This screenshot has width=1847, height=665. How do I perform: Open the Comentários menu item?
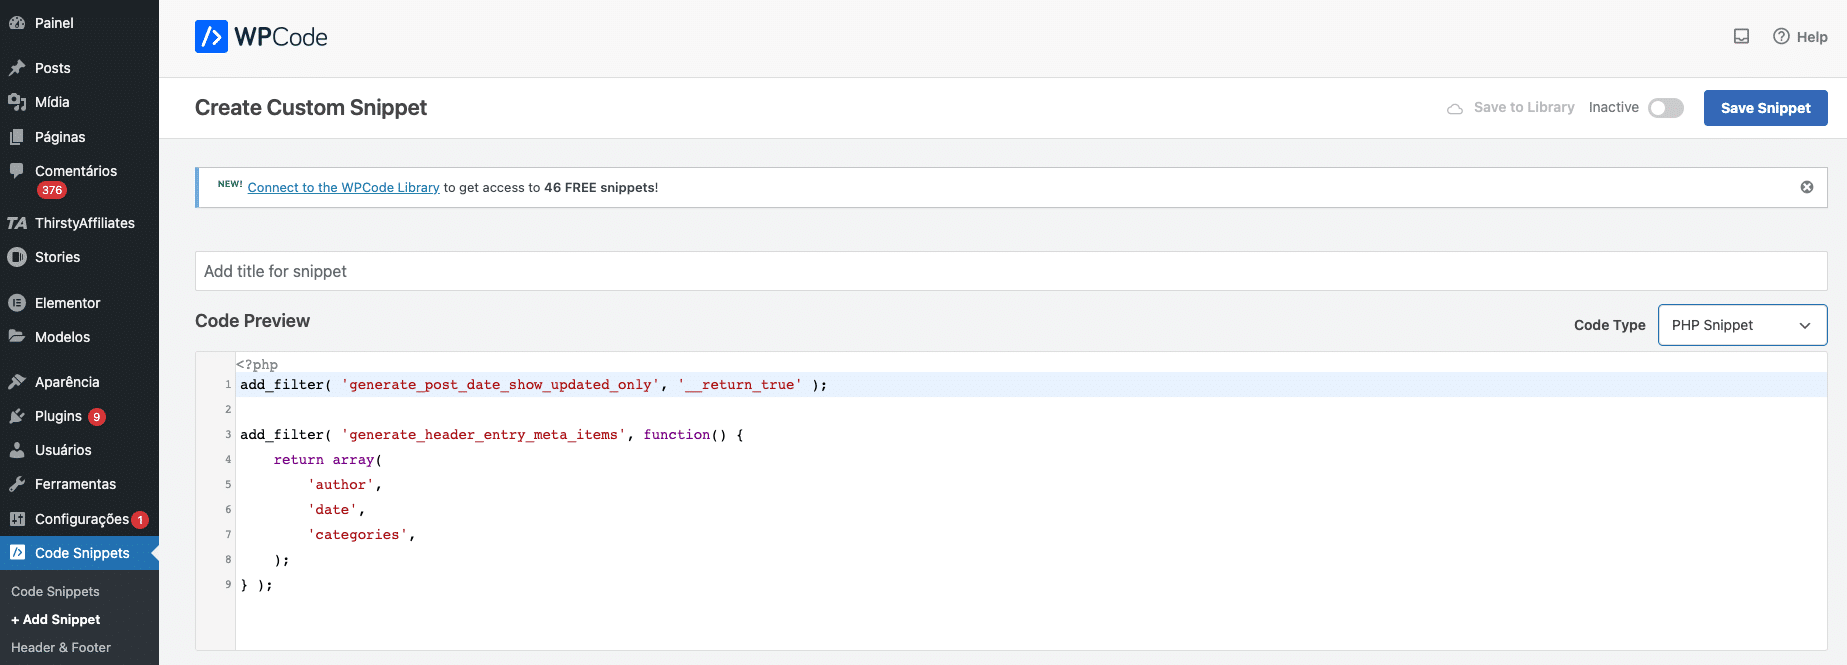[x=75, y=171]
